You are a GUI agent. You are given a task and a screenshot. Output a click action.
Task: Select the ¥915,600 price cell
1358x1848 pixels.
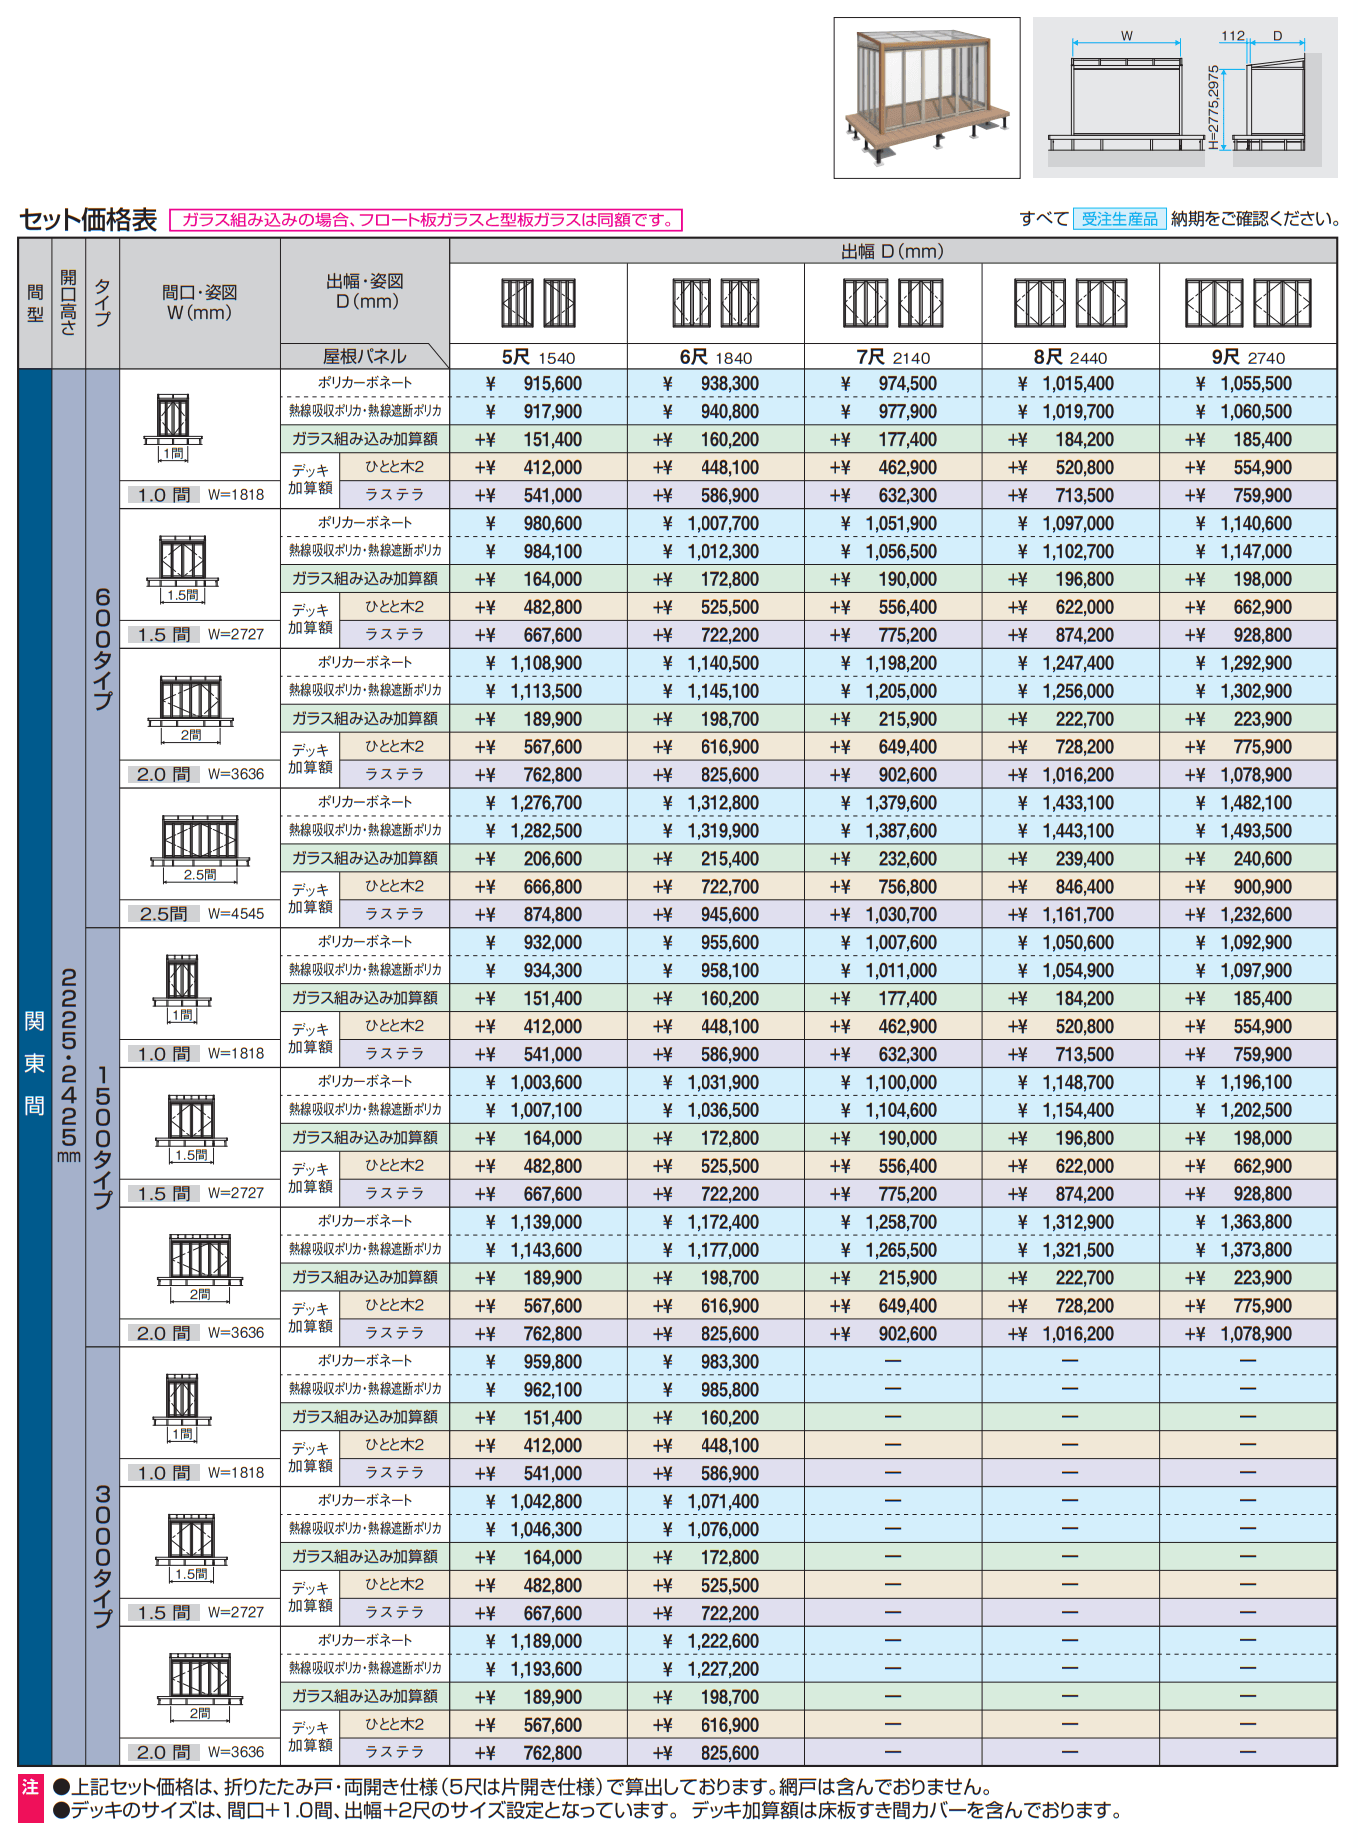pos(538,384)
